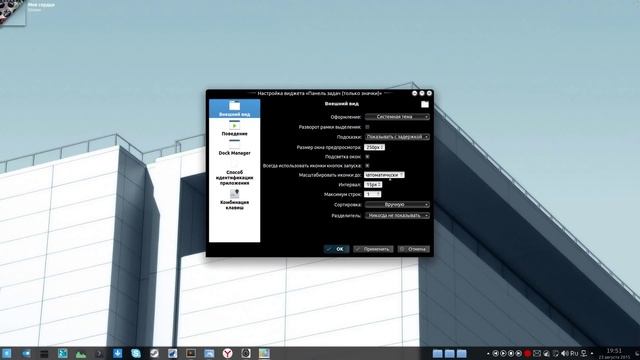640x360 pixels.
Task: Click the red record tray icon
Action: click(x=527, y=353)
